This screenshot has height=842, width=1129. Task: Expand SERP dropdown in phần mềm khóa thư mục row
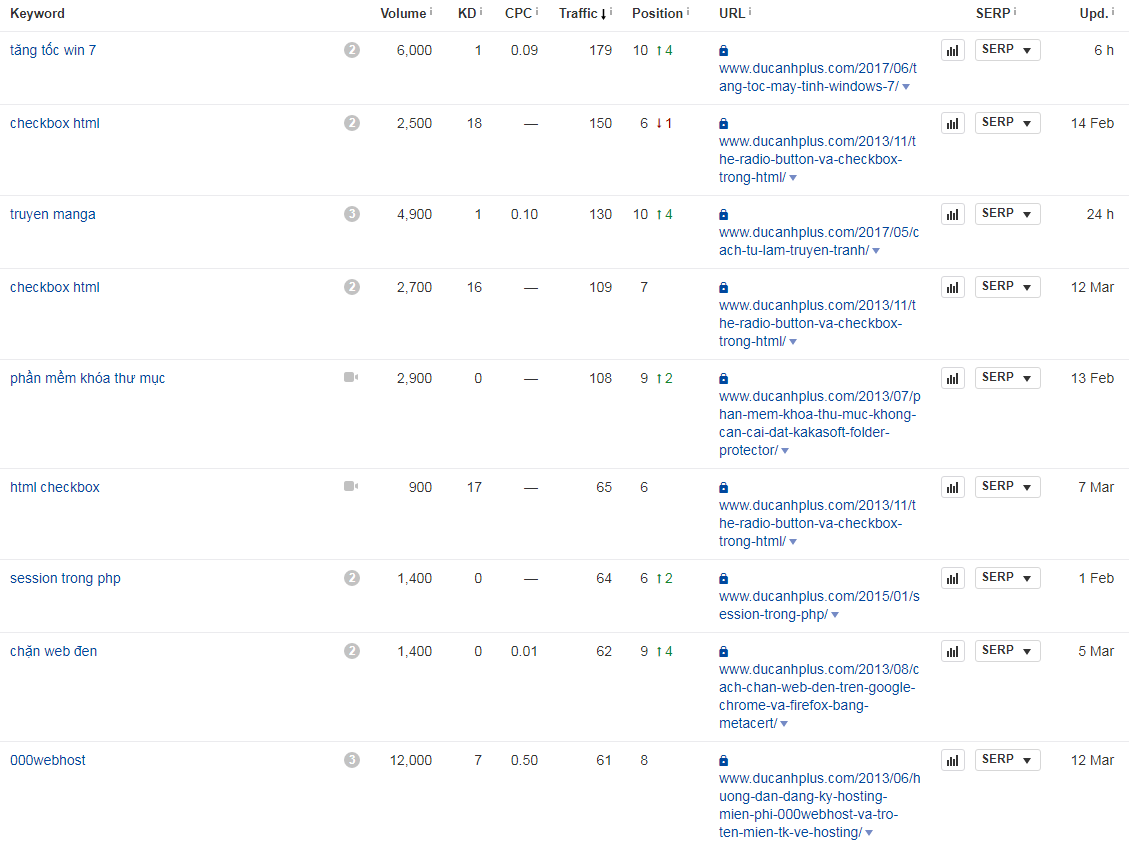[1007, 378]
